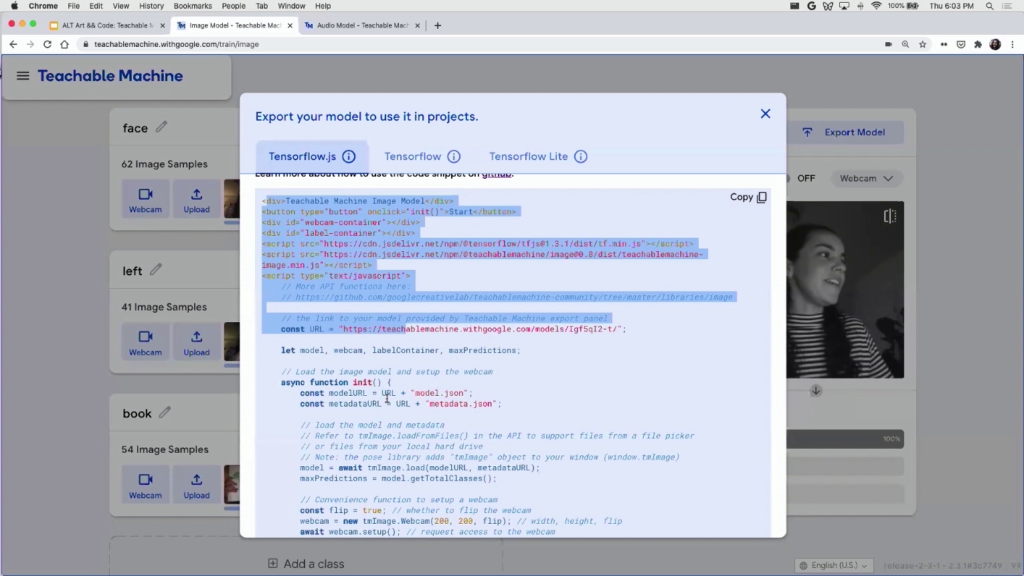Bookmark this page with the star
1024x576 pixels.
923,44
